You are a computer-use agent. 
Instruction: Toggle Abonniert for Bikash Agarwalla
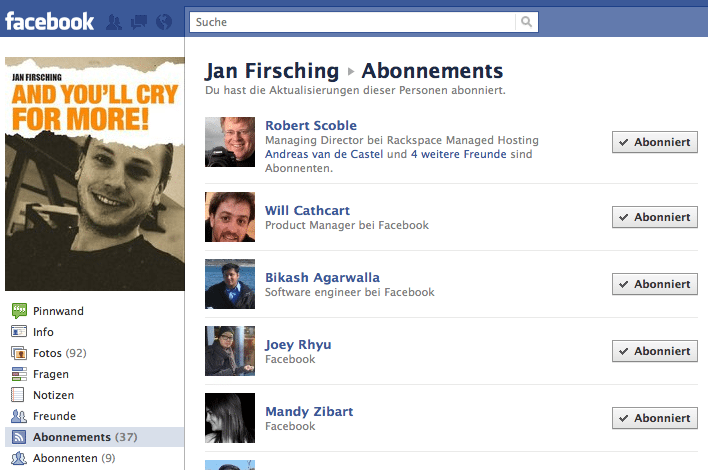pyautogui.click(x=655, y=284)
